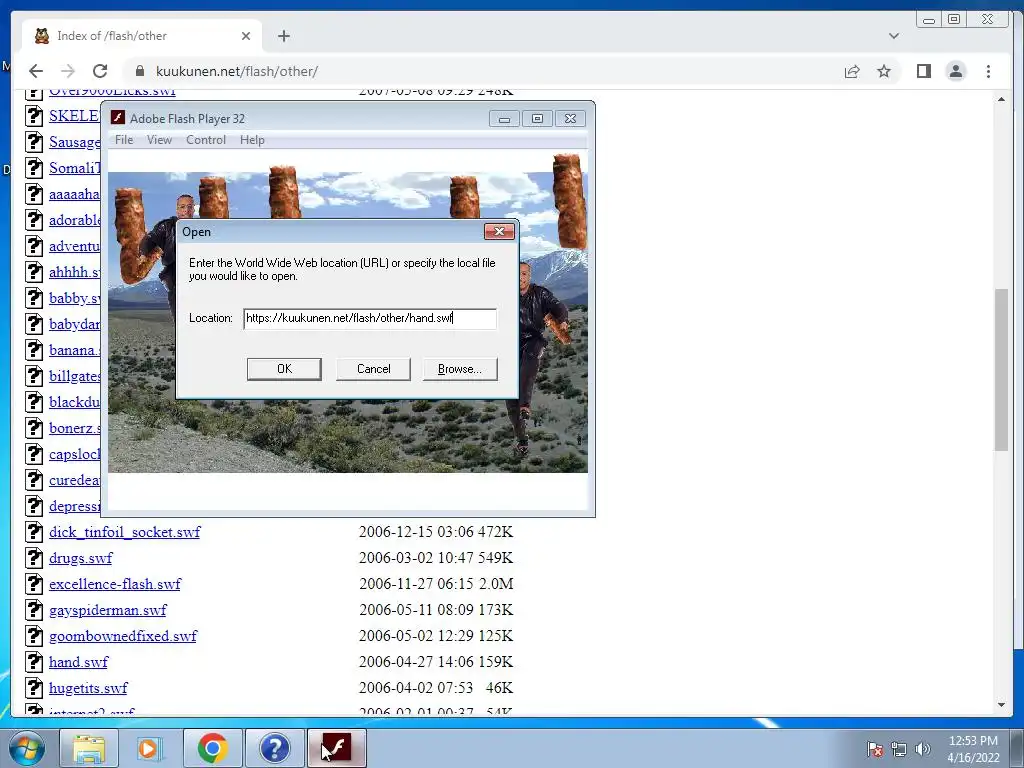Open volume tray icon

(923, 749)
